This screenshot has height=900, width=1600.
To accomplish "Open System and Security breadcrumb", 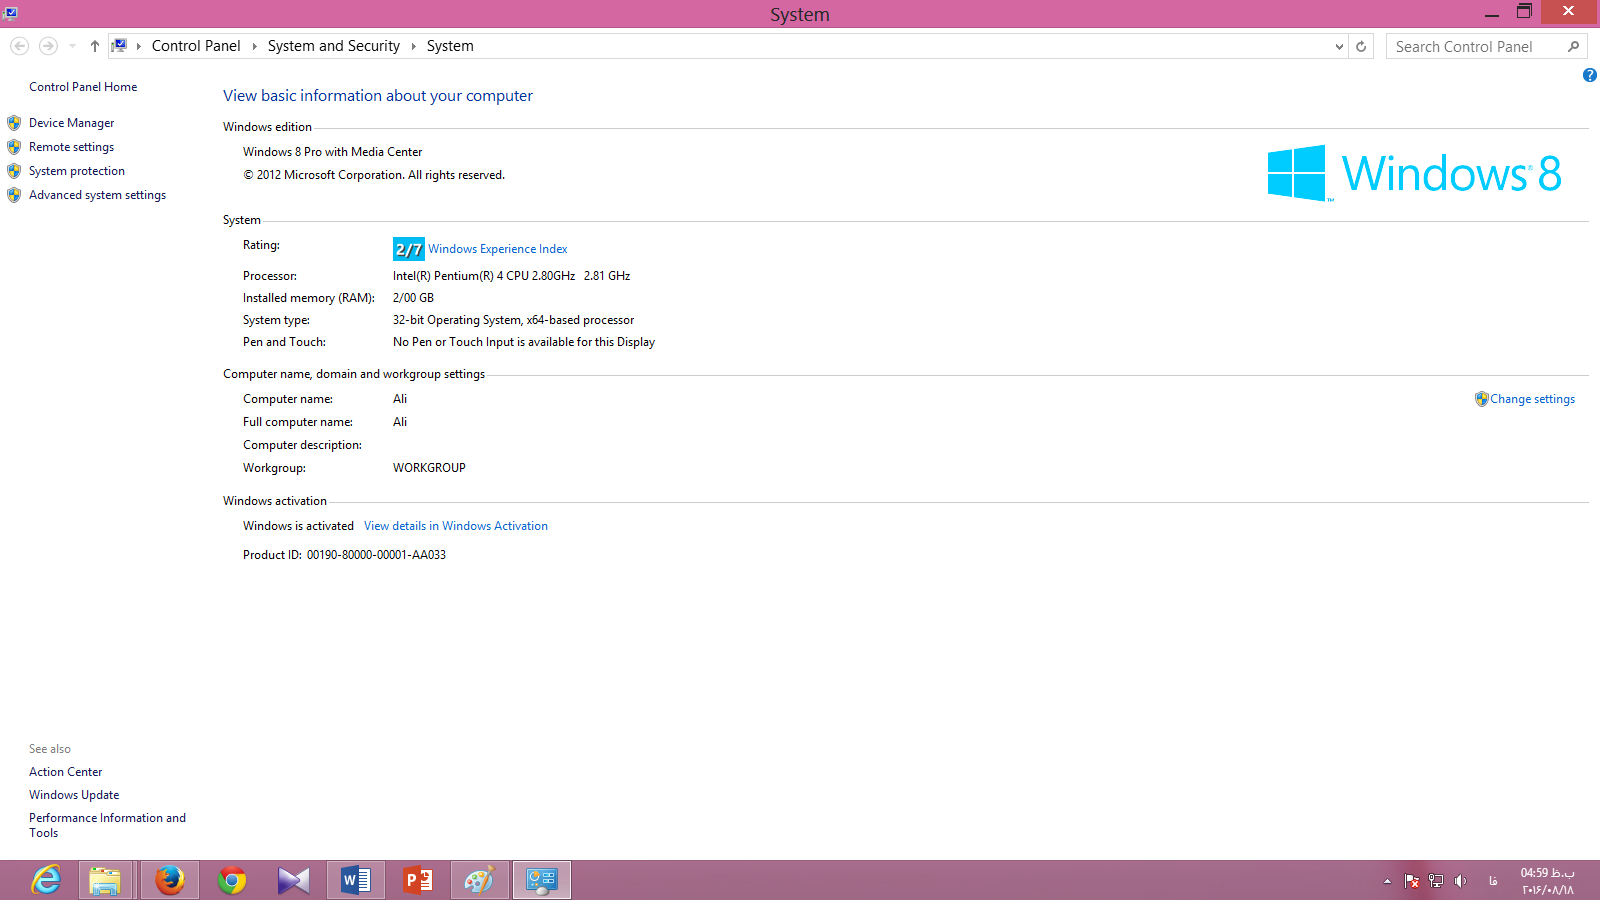I will point(334,46).
